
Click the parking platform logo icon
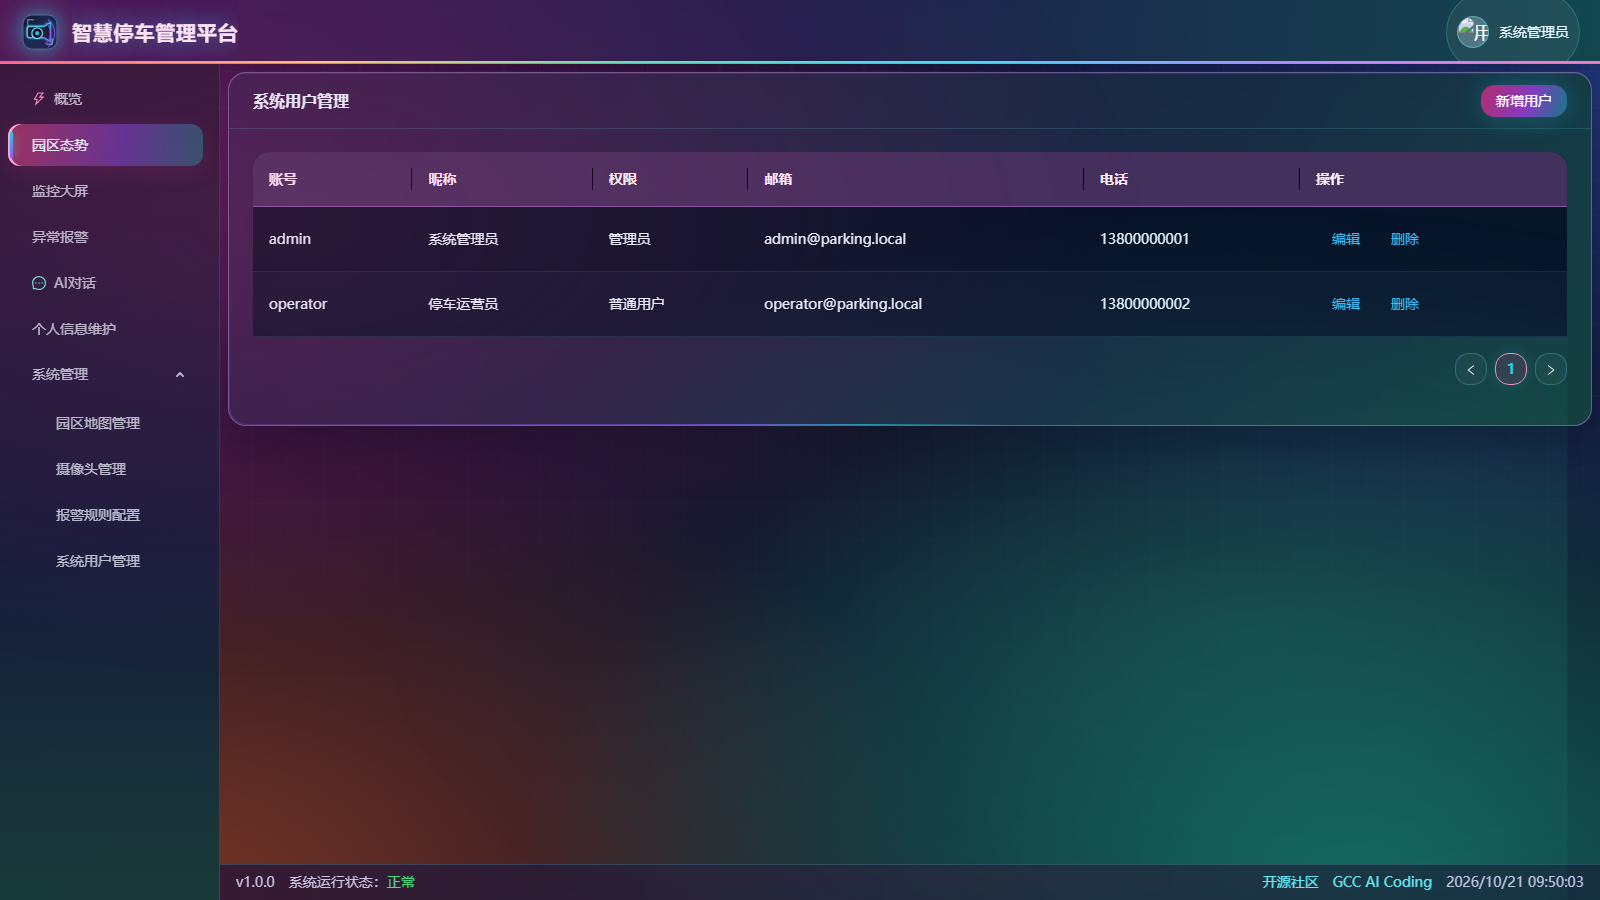tap(40, 32)
